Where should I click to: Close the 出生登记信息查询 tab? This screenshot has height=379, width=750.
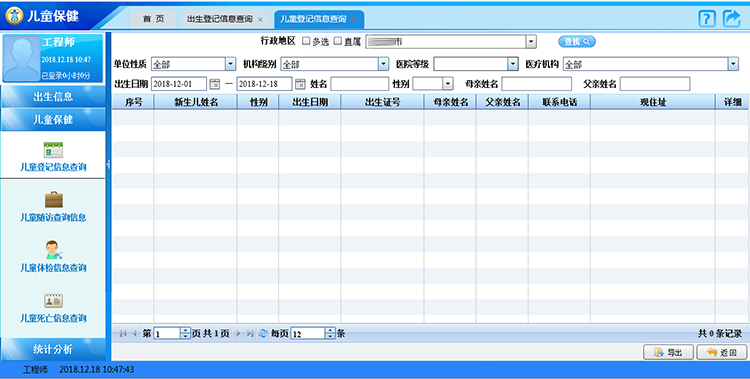tap(260, 20)
